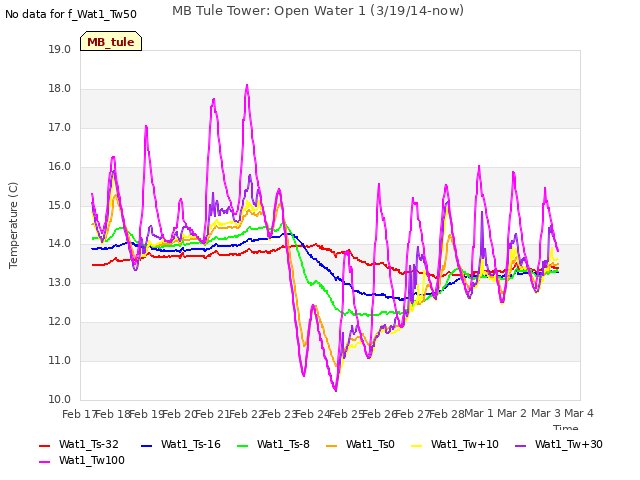Select the Wat1_Ts-8 legend entry

point(273,444)
